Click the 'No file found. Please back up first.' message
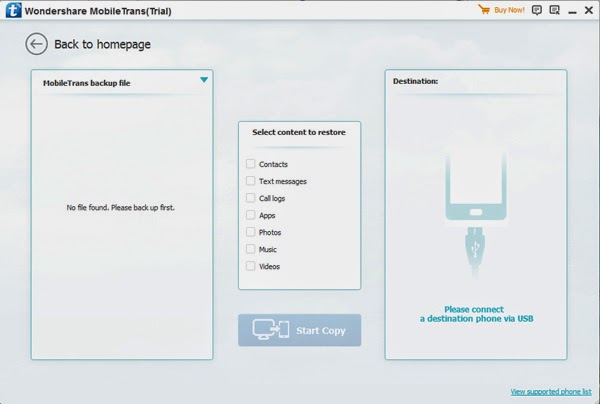The height and width of the screenshot is (404, 600). [121, 207]
